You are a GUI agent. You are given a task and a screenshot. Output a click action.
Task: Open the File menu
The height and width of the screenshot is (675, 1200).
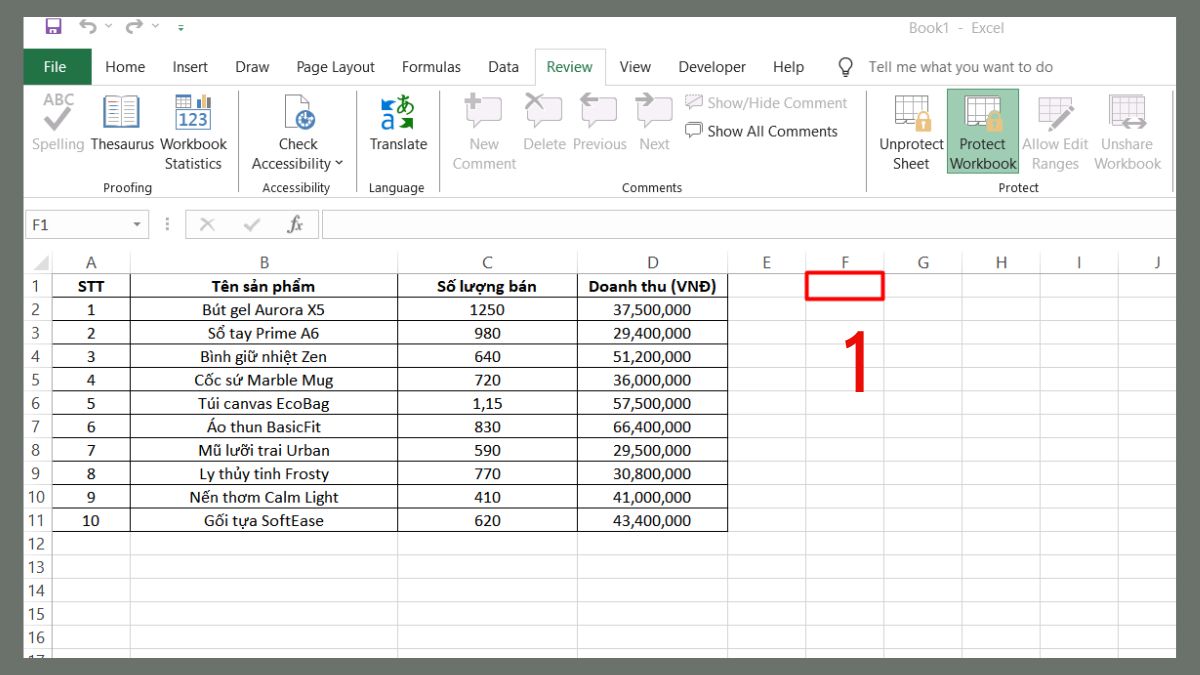[x=56, y=66]
